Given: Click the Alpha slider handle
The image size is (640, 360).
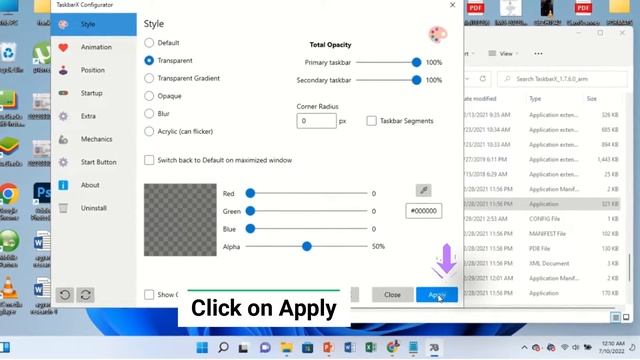Looking at the screenshot, I should (307, 247).
